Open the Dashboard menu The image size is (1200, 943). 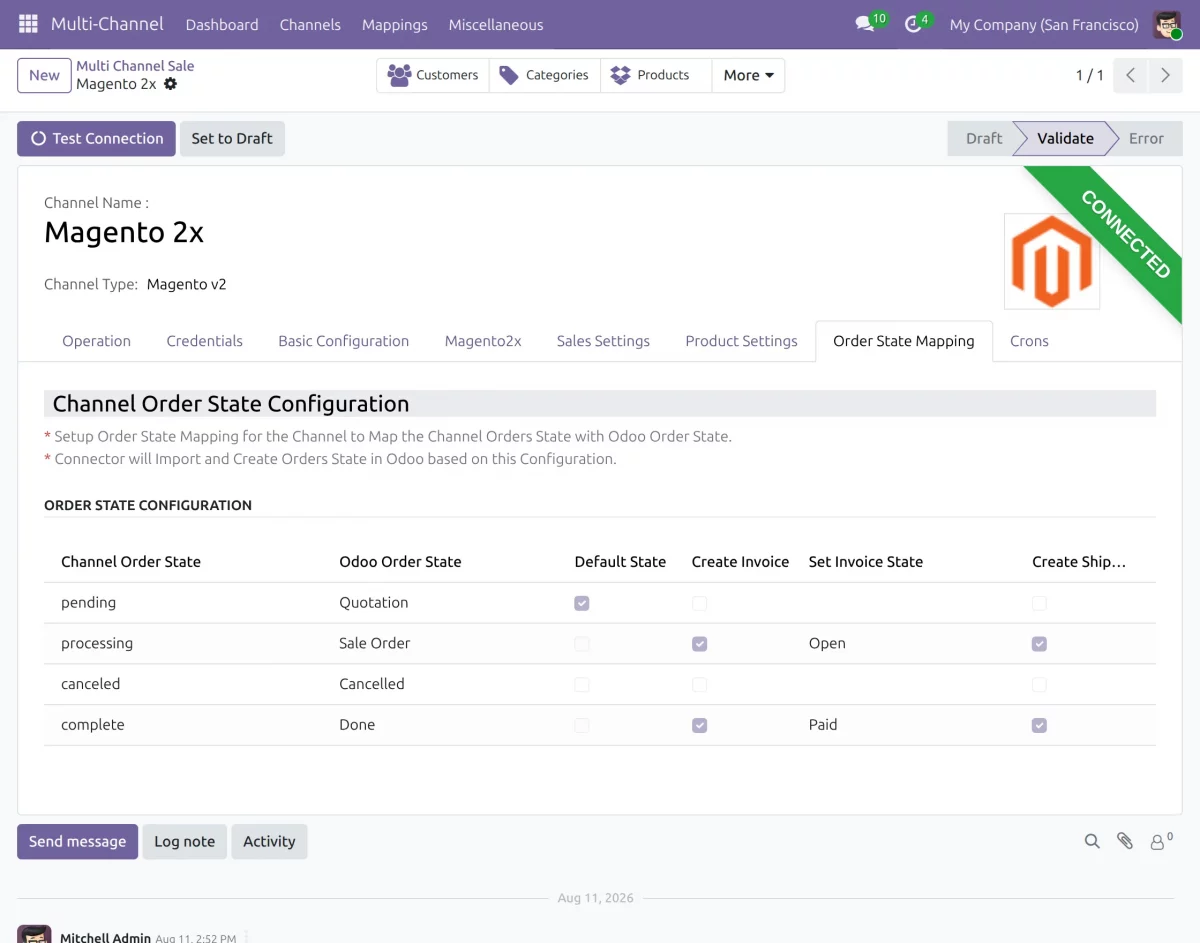coord(222,24)
